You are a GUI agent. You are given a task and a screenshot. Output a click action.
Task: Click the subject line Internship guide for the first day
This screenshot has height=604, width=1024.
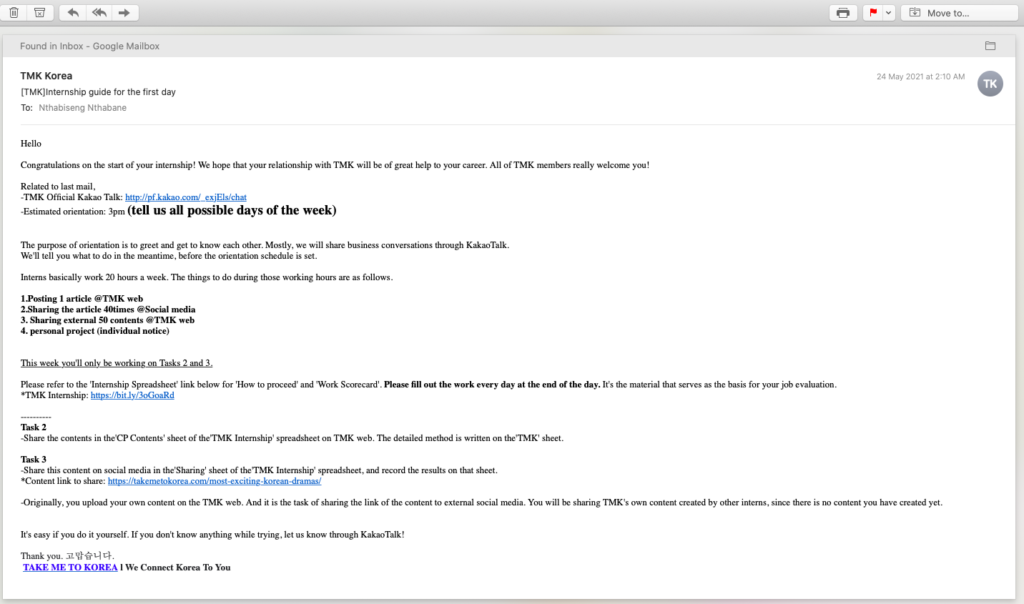click(x=98, y=92)
